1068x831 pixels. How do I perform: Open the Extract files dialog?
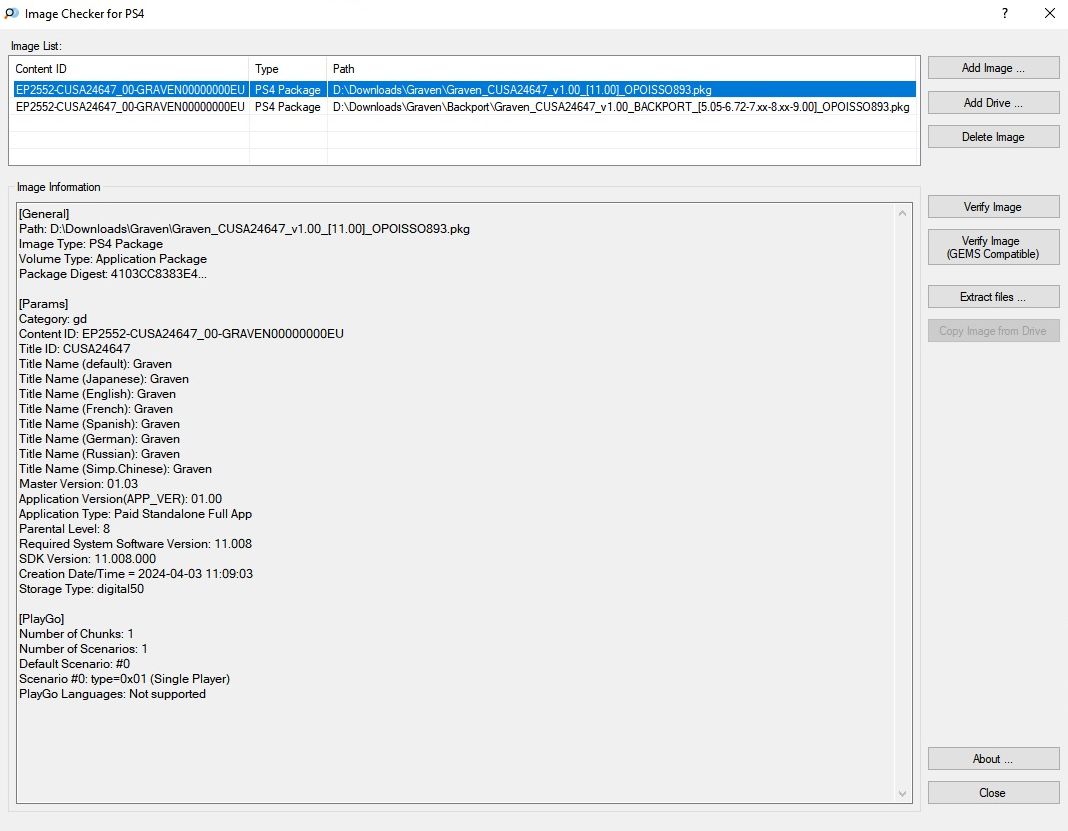993,297
